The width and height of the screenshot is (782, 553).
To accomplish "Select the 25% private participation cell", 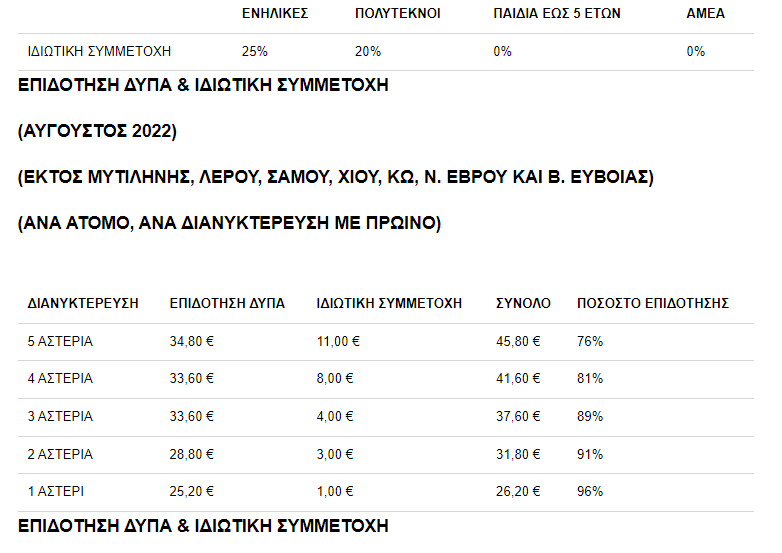I will pos(255,51).
